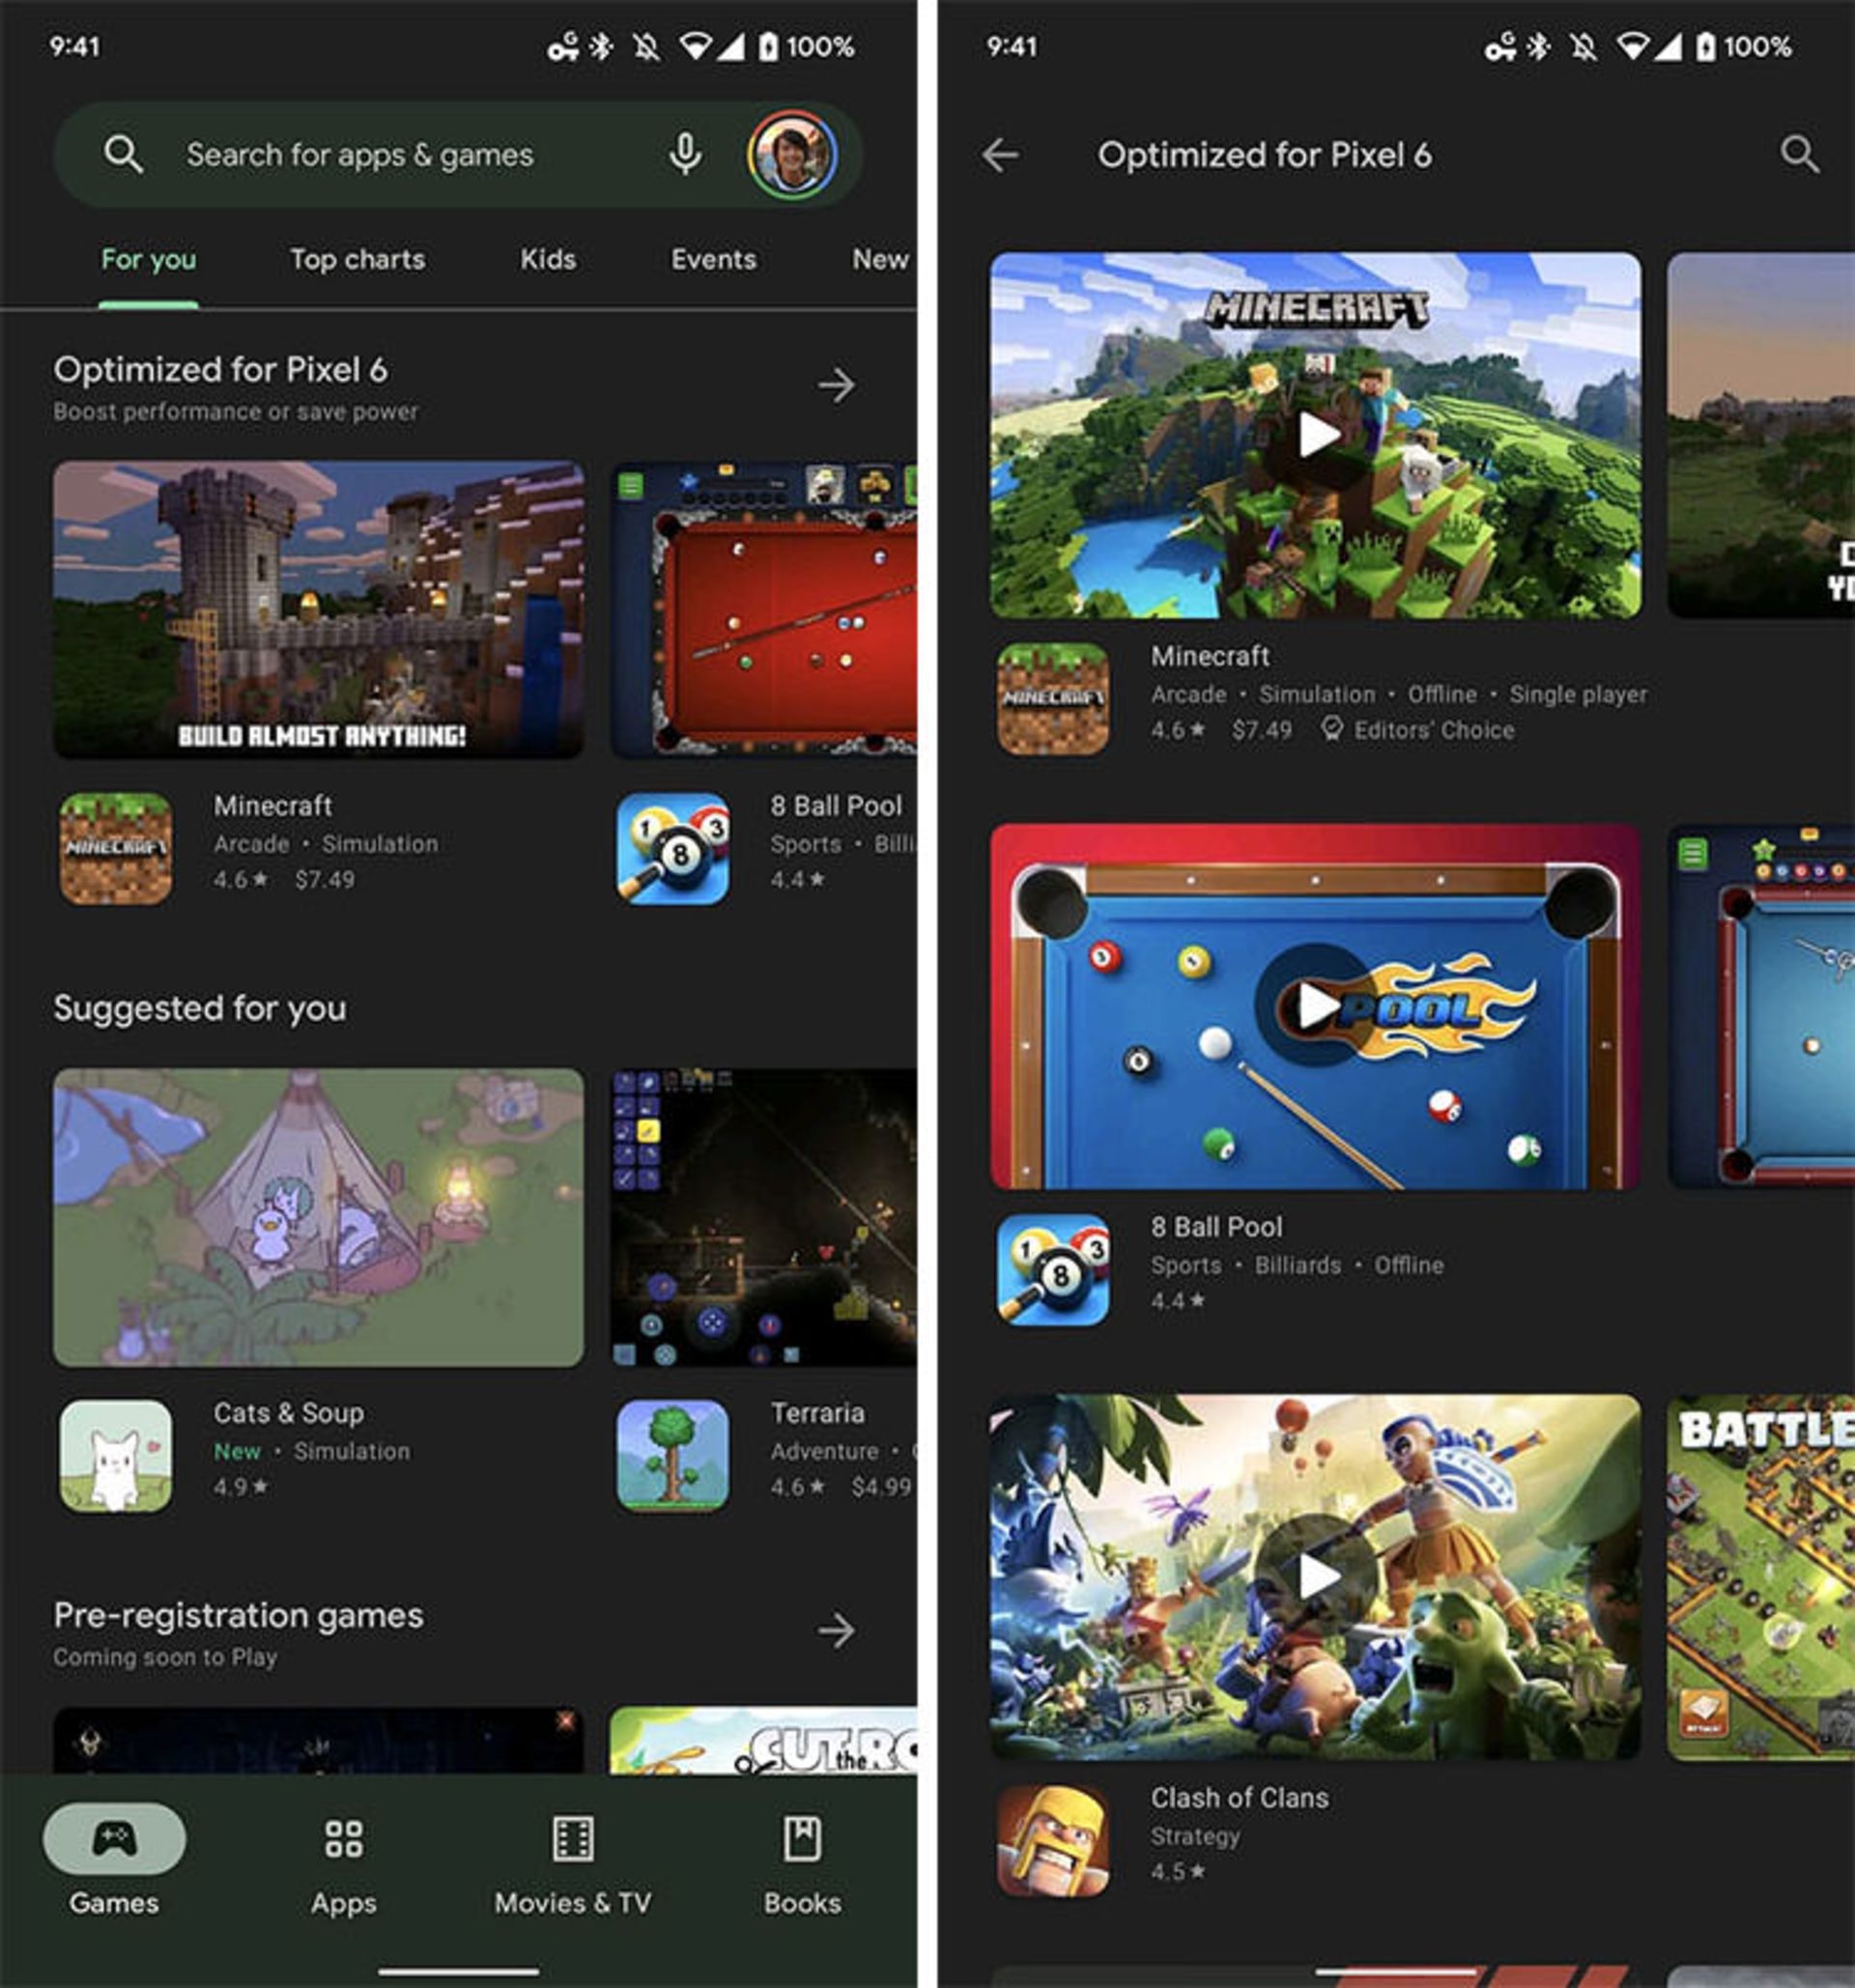This screenshot has height=1988, width=1855.
Task: Switch to the New tab
Action: click(x=880, y=259)
